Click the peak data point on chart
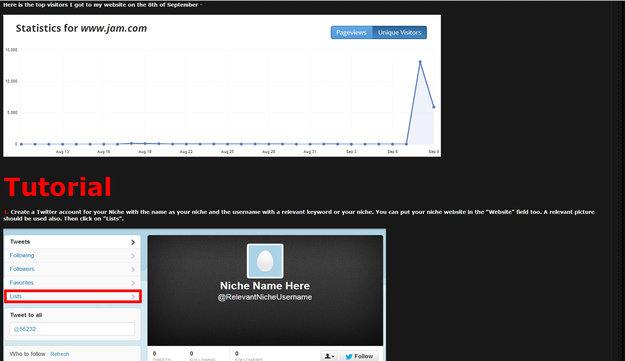Image resolution: width=625 pixels, height=361 pixels. point(420,62)
